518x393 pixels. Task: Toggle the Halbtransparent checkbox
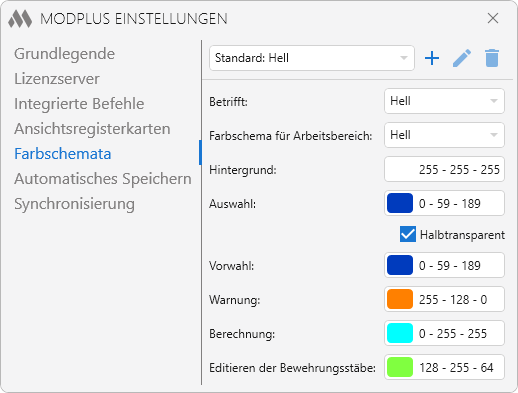point(408,234)
